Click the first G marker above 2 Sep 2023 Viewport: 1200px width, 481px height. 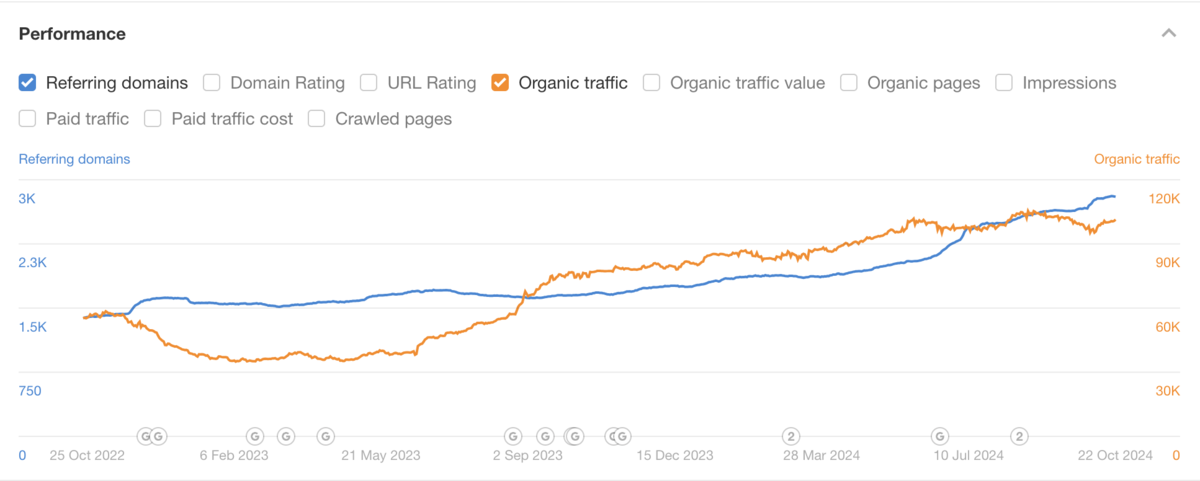click(x=512, y=436)
